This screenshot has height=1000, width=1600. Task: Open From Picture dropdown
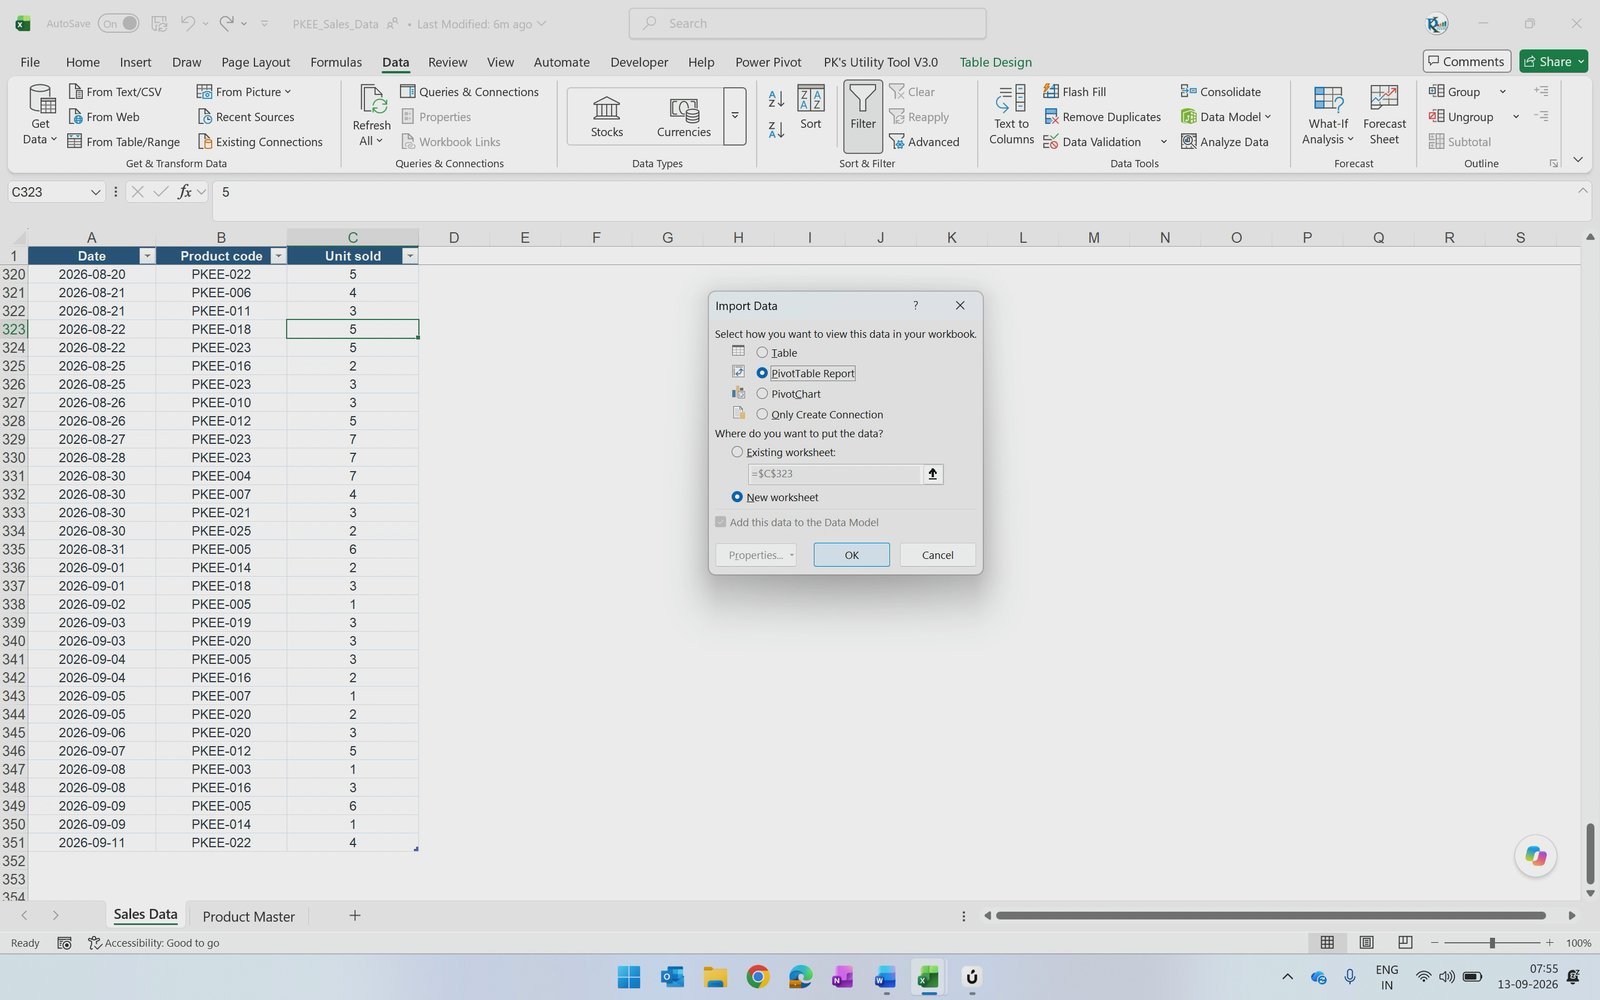pos(244,91)
